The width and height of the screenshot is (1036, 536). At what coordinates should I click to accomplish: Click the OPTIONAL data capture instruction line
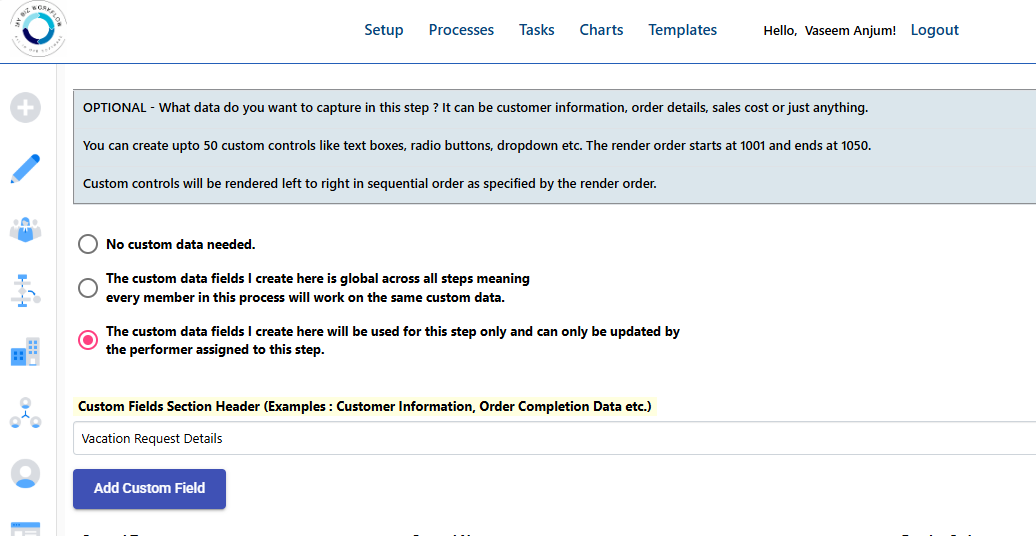pyautogui.click(x=476, y=108)
